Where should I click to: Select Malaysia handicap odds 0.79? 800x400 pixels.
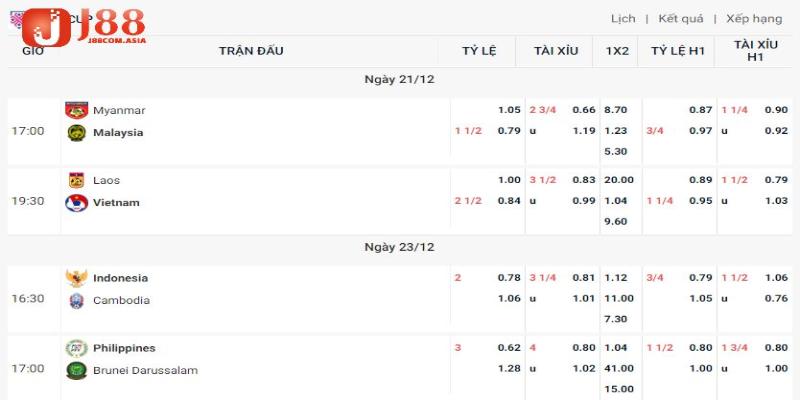click(509, 131)
